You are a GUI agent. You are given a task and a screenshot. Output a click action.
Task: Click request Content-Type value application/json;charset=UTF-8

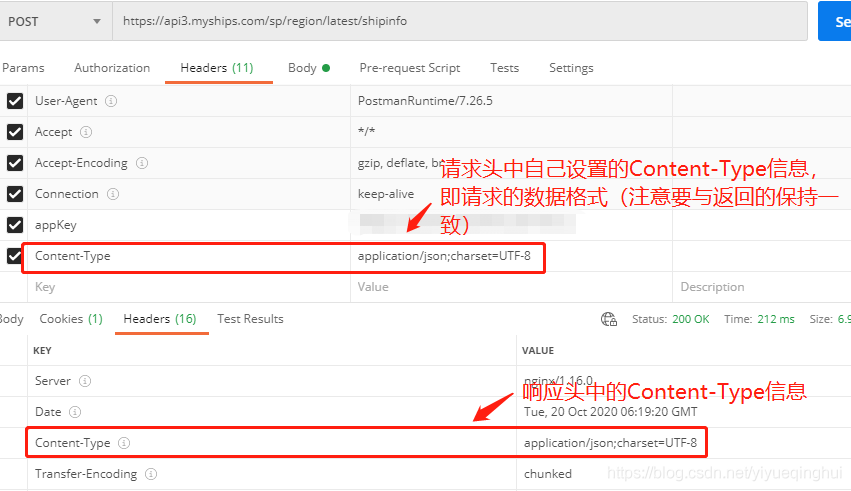point(444,256)
